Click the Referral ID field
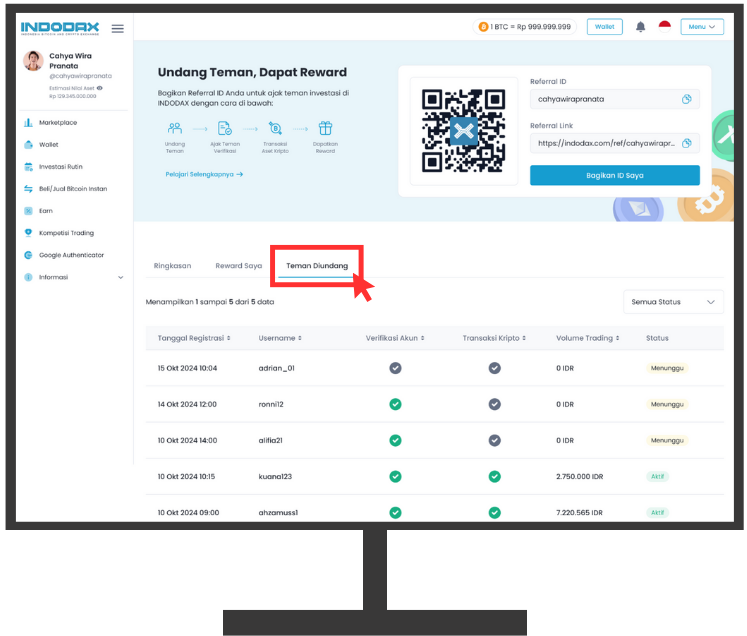This screenshot has height=636, width=747. [x=615, y=99]
